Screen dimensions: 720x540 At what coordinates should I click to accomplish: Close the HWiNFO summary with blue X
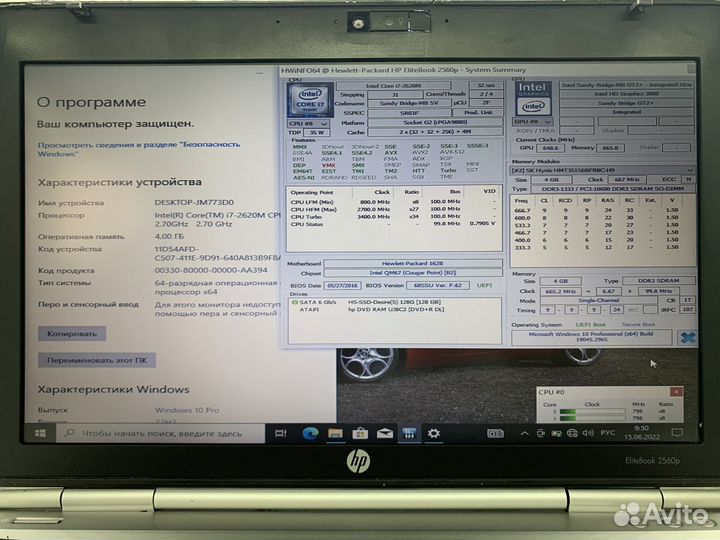[x=687, y=338]
